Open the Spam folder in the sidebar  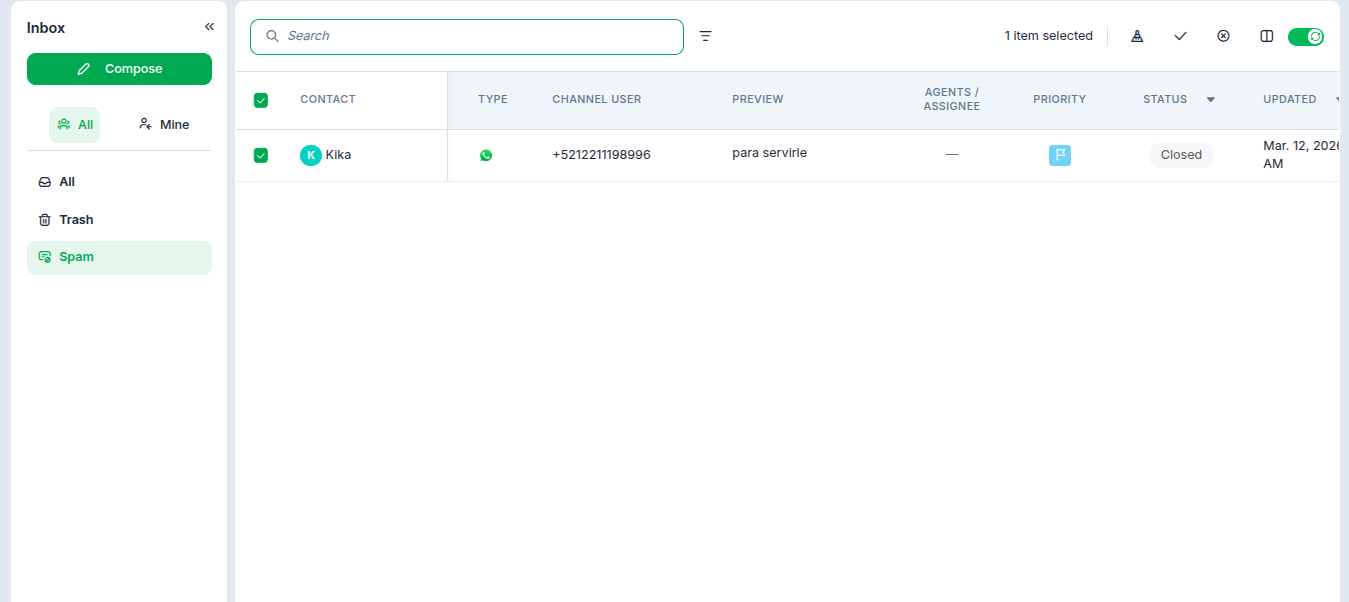tap(75, 257)
